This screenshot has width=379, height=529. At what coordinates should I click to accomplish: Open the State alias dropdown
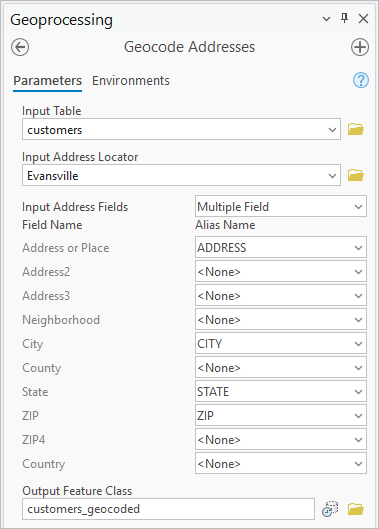click(281, 391)
